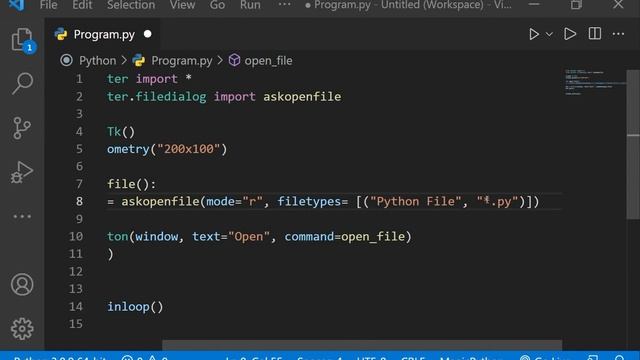Open editor More Actions ellipsis
The width and height of the screenshot is (640, 360).
click(618, 34)
